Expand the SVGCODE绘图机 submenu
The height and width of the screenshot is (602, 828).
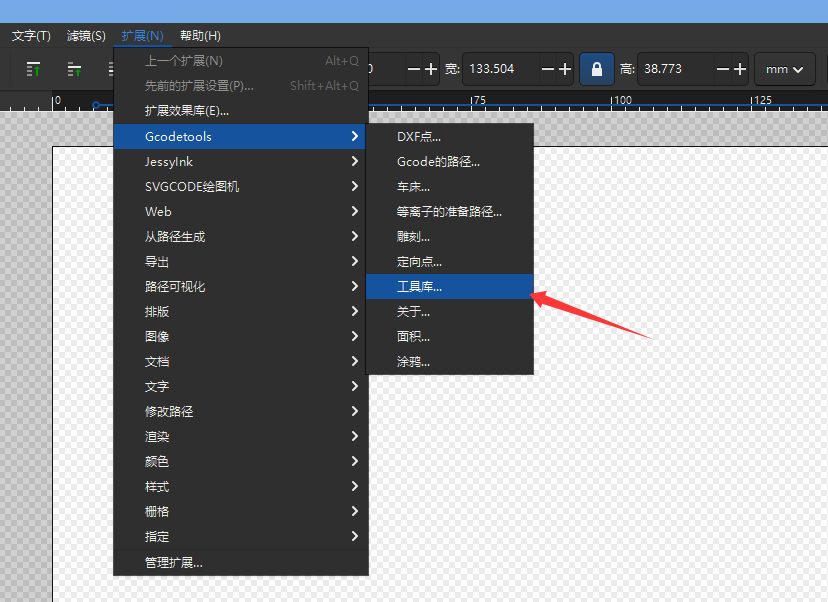pyautogui.click(x=240, y=187)
